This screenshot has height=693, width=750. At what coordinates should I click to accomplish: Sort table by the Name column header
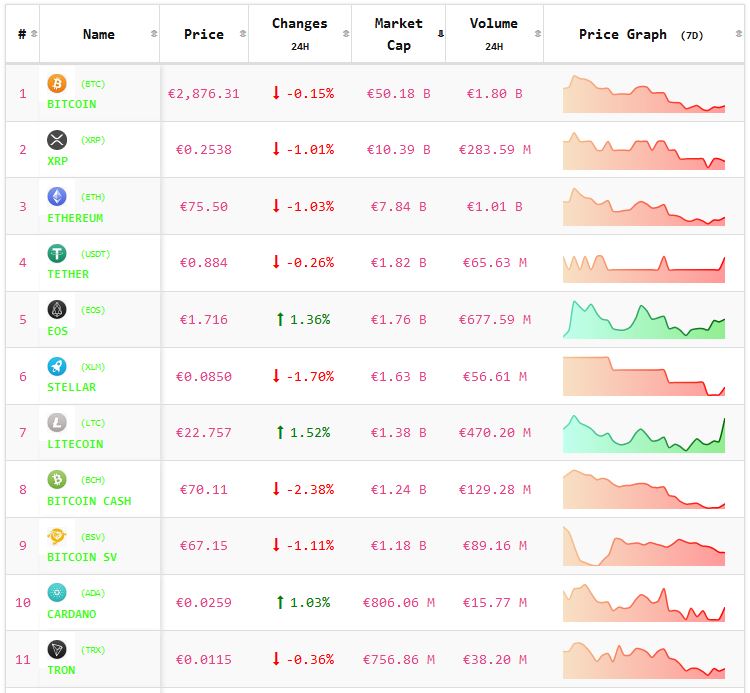(99, 34)
